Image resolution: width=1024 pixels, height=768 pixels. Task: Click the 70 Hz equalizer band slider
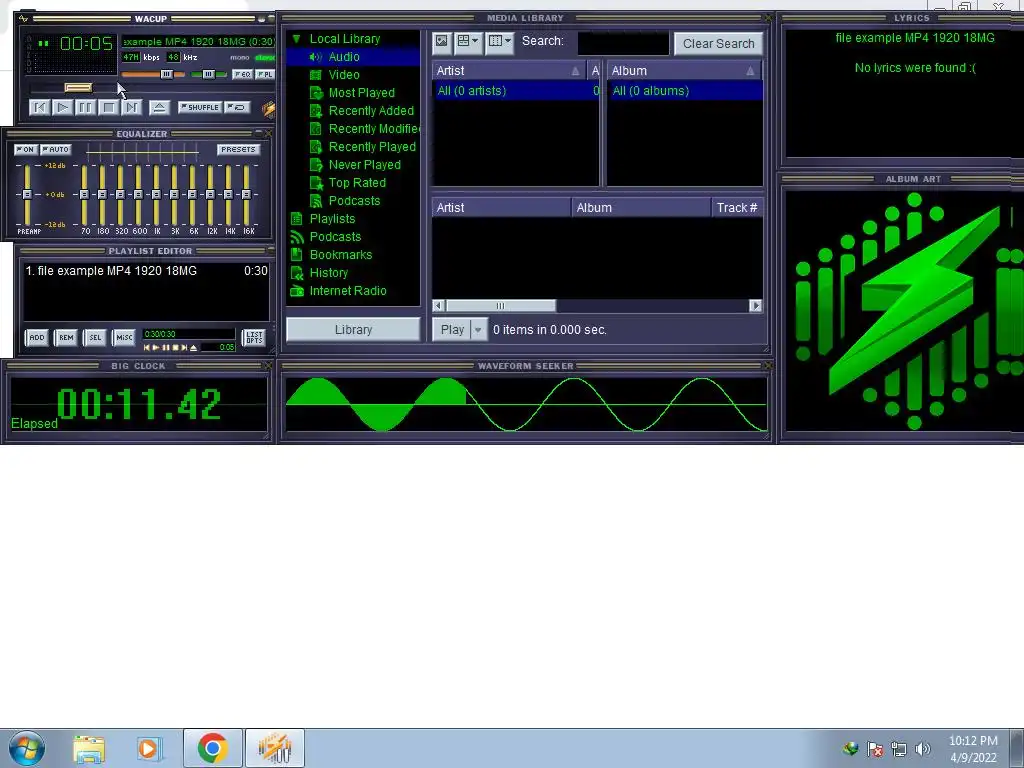coord(84,195)
